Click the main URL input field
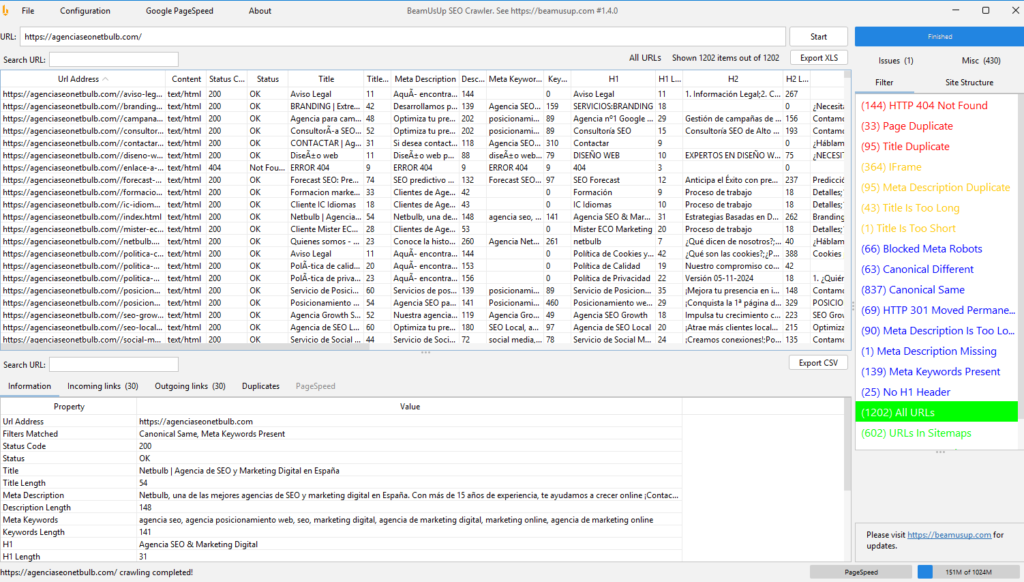This screenshot has width=1024, height=582. point(400,37)
